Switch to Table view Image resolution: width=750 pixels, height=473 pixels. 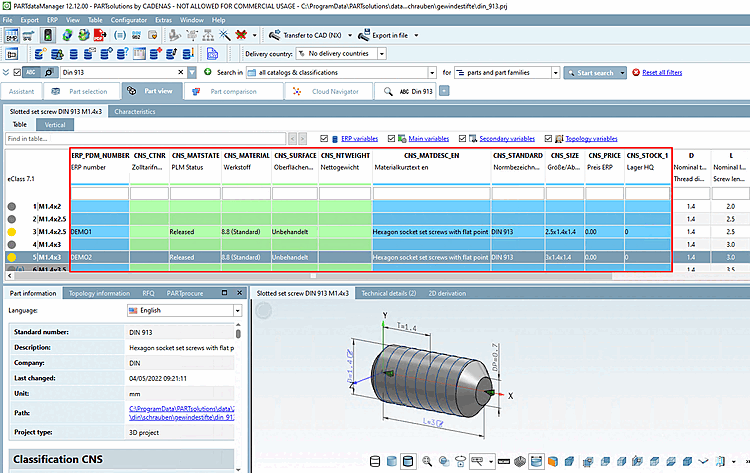(x=20, y=124)
